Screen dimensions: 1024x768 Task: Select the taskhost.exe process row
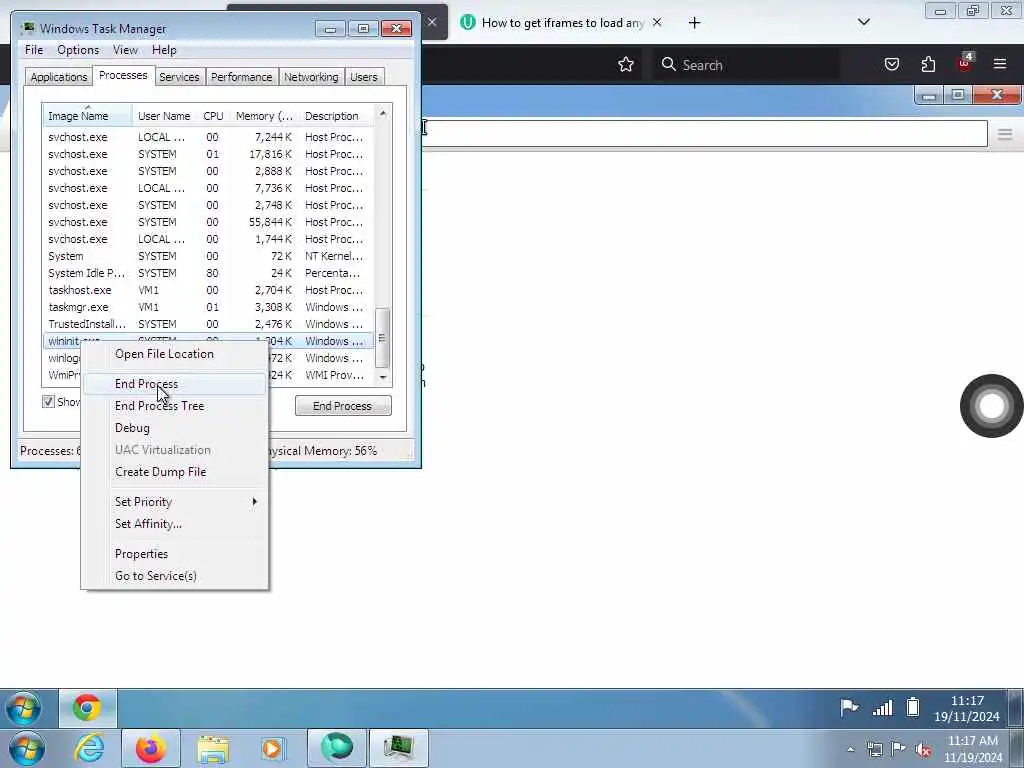coord(209,290)
